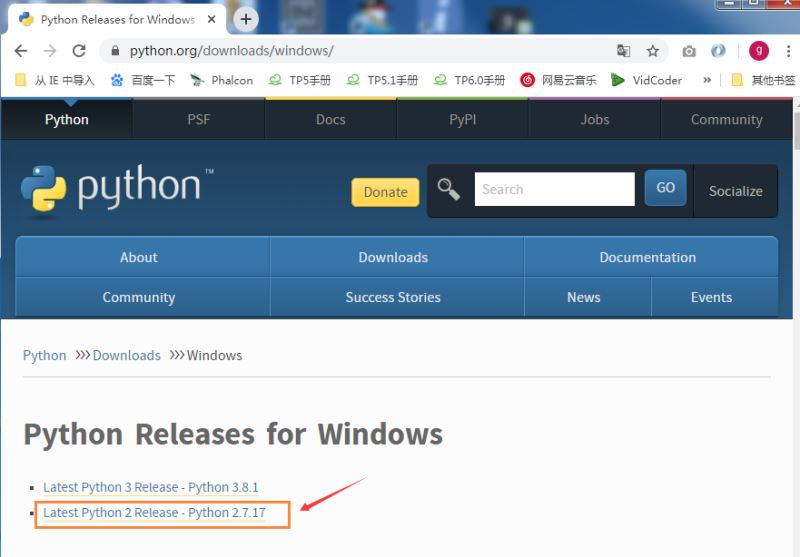Open the TP5.1手册 bookmark
The width and height of the screenshot is (800, 557).
coord(382,80)
